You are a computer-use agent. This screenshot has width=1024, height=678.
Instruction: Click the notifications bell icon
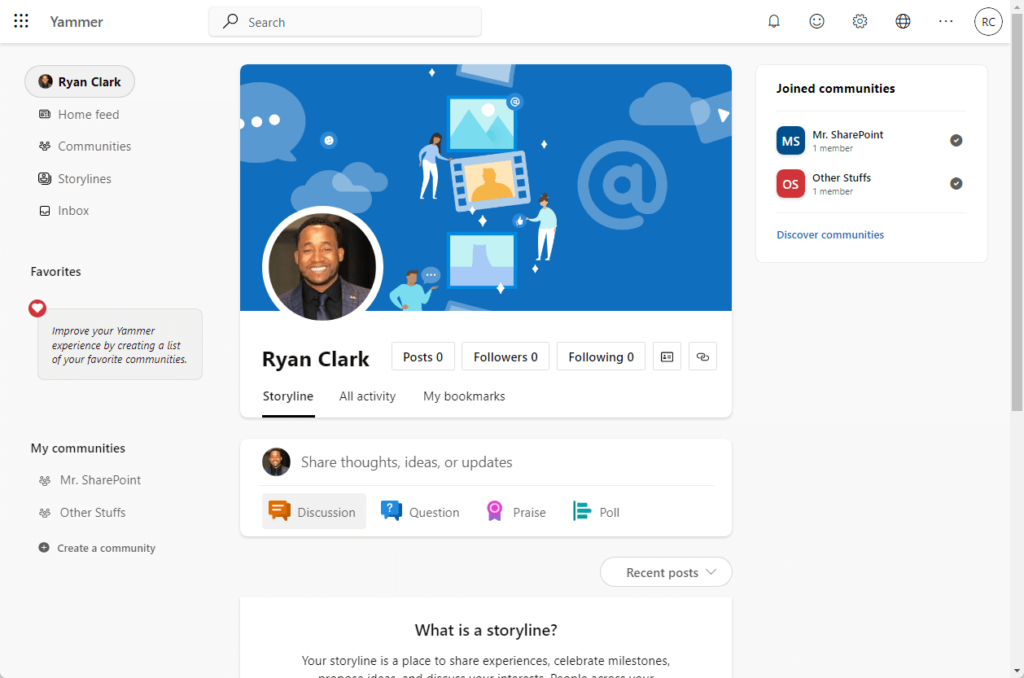pyautogui.click(x=774, y=22)
